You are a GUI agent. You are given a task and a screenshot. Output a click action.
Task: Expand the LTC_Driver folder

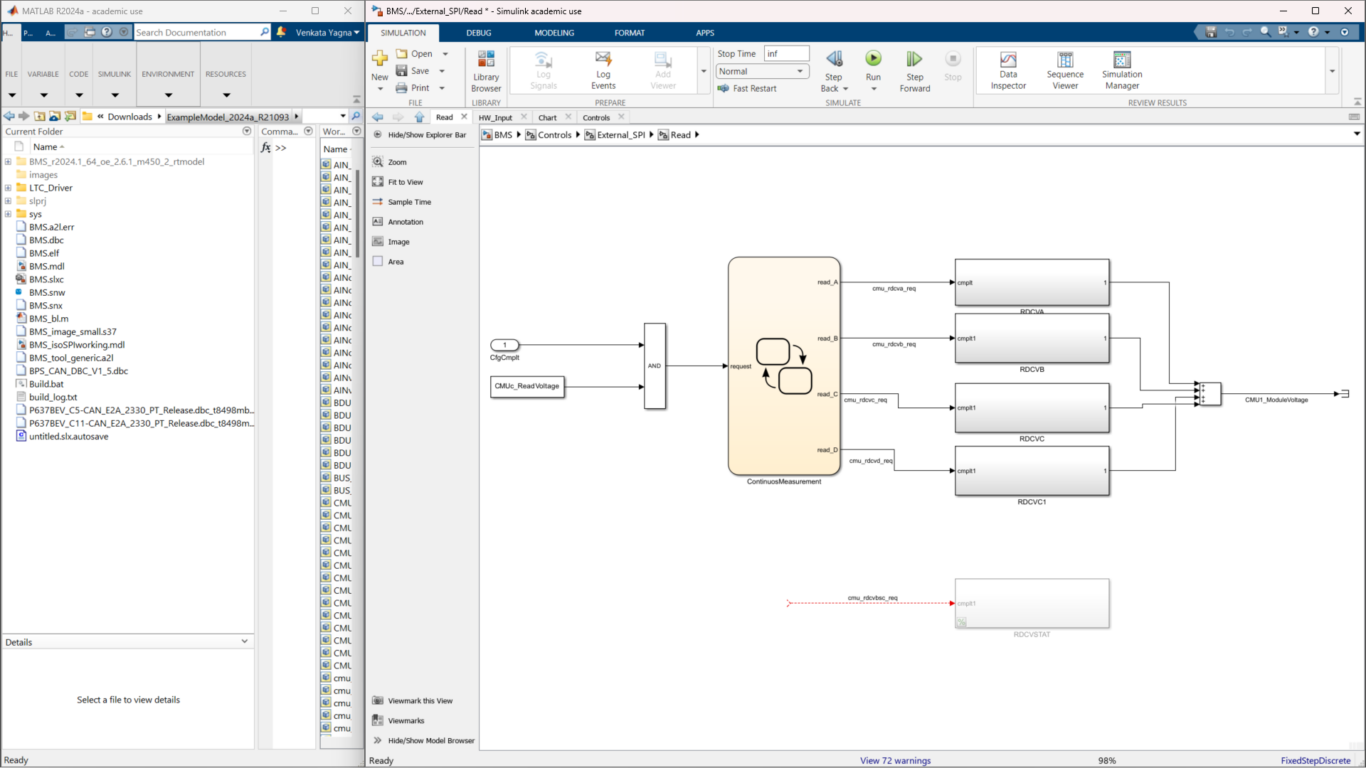(8, 188)
